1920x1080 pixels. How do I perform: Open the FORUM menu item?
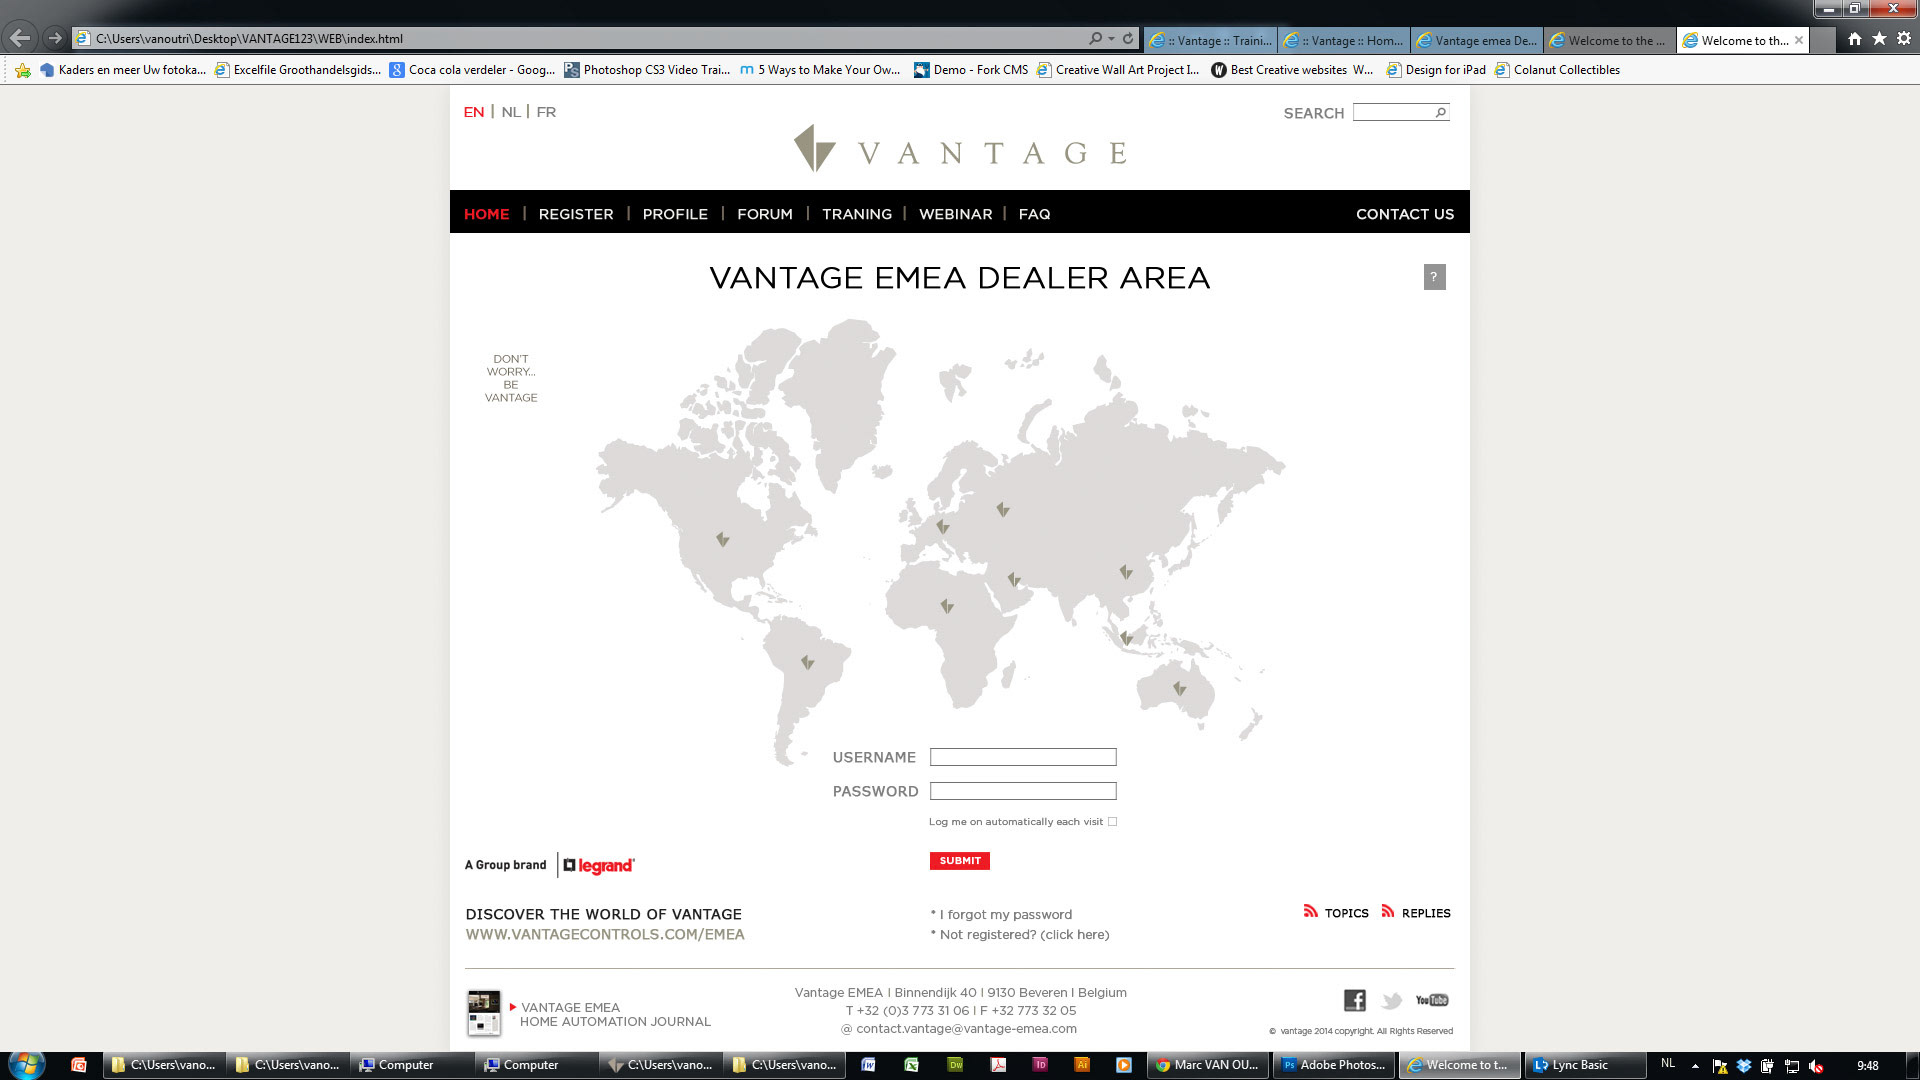point(764,214)
